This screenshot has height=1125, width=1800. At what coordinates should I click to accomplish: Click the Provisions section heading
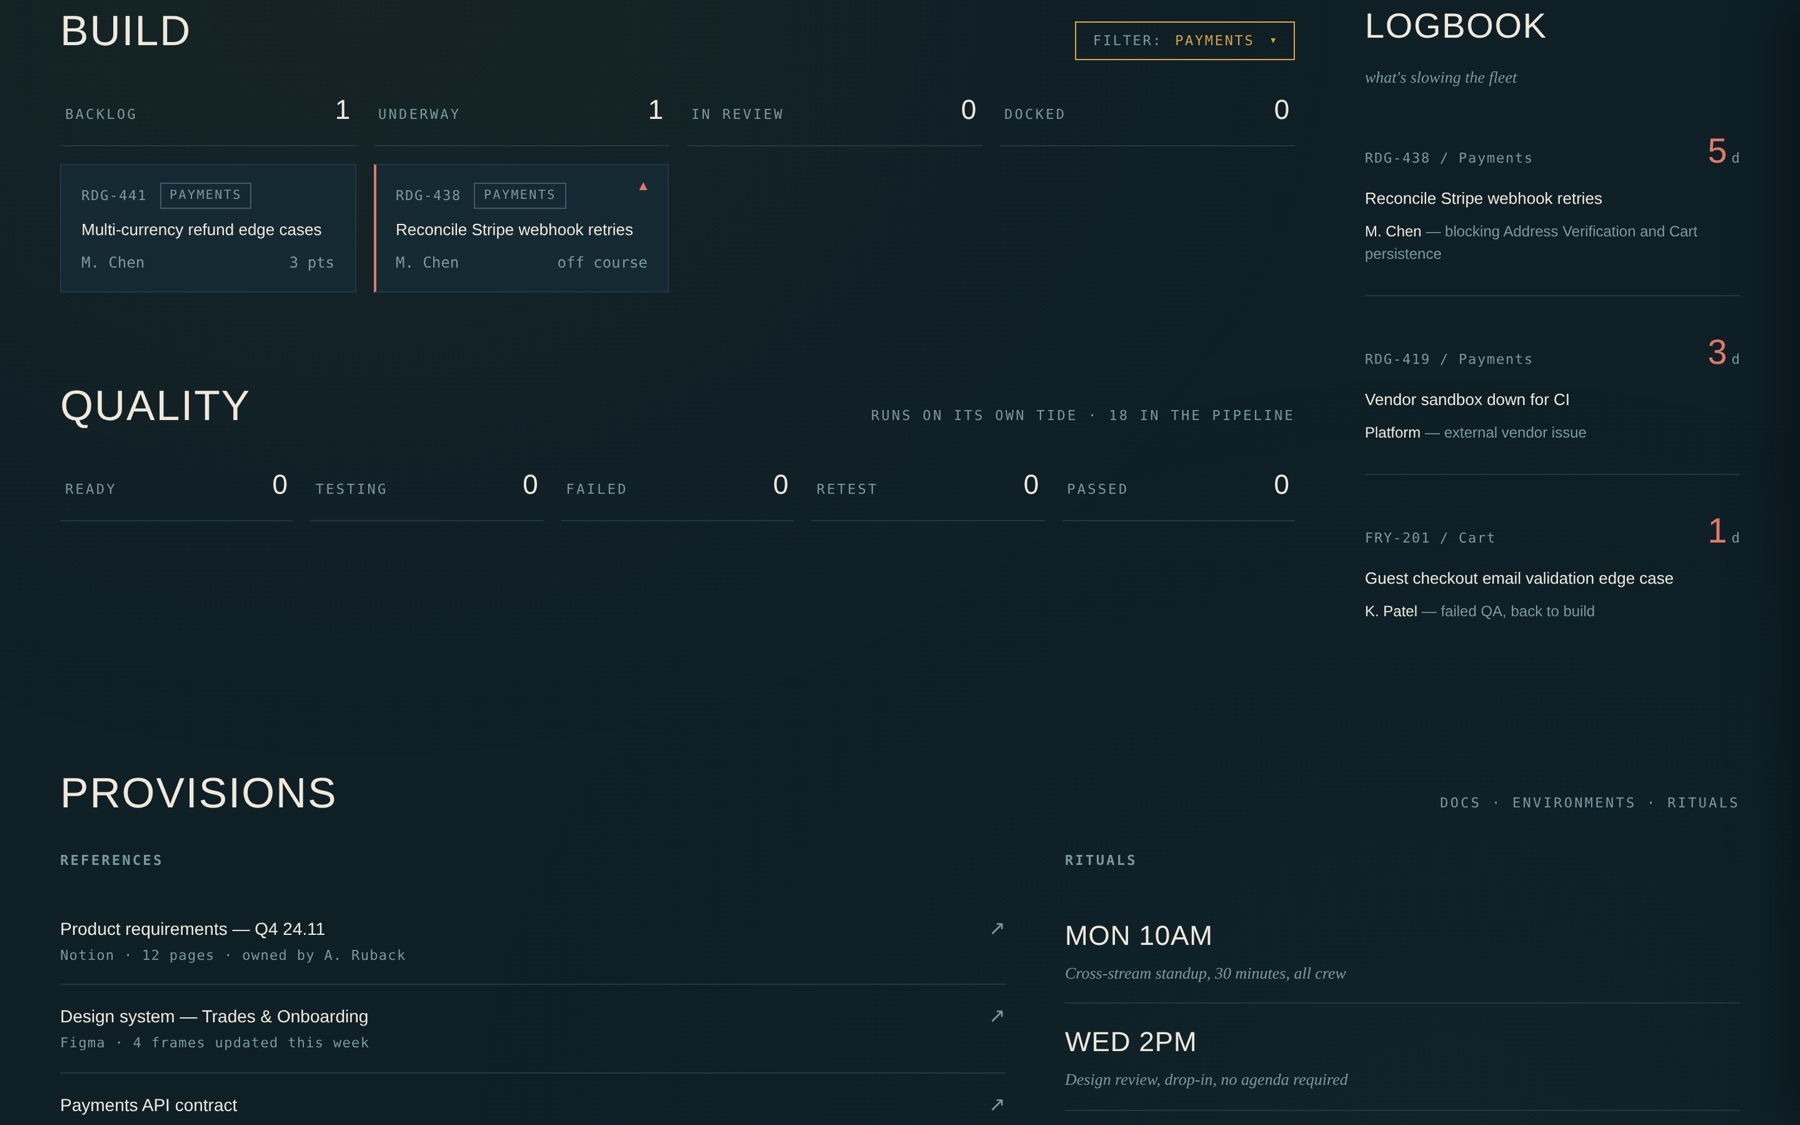pos(198,793)
